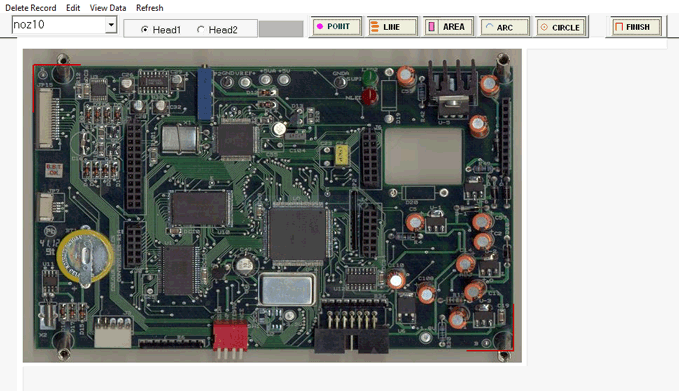Viewport: 679px width, 391px height.
Task: Click the blue potentiometer component on the board
Action: [x=205, y=94]
